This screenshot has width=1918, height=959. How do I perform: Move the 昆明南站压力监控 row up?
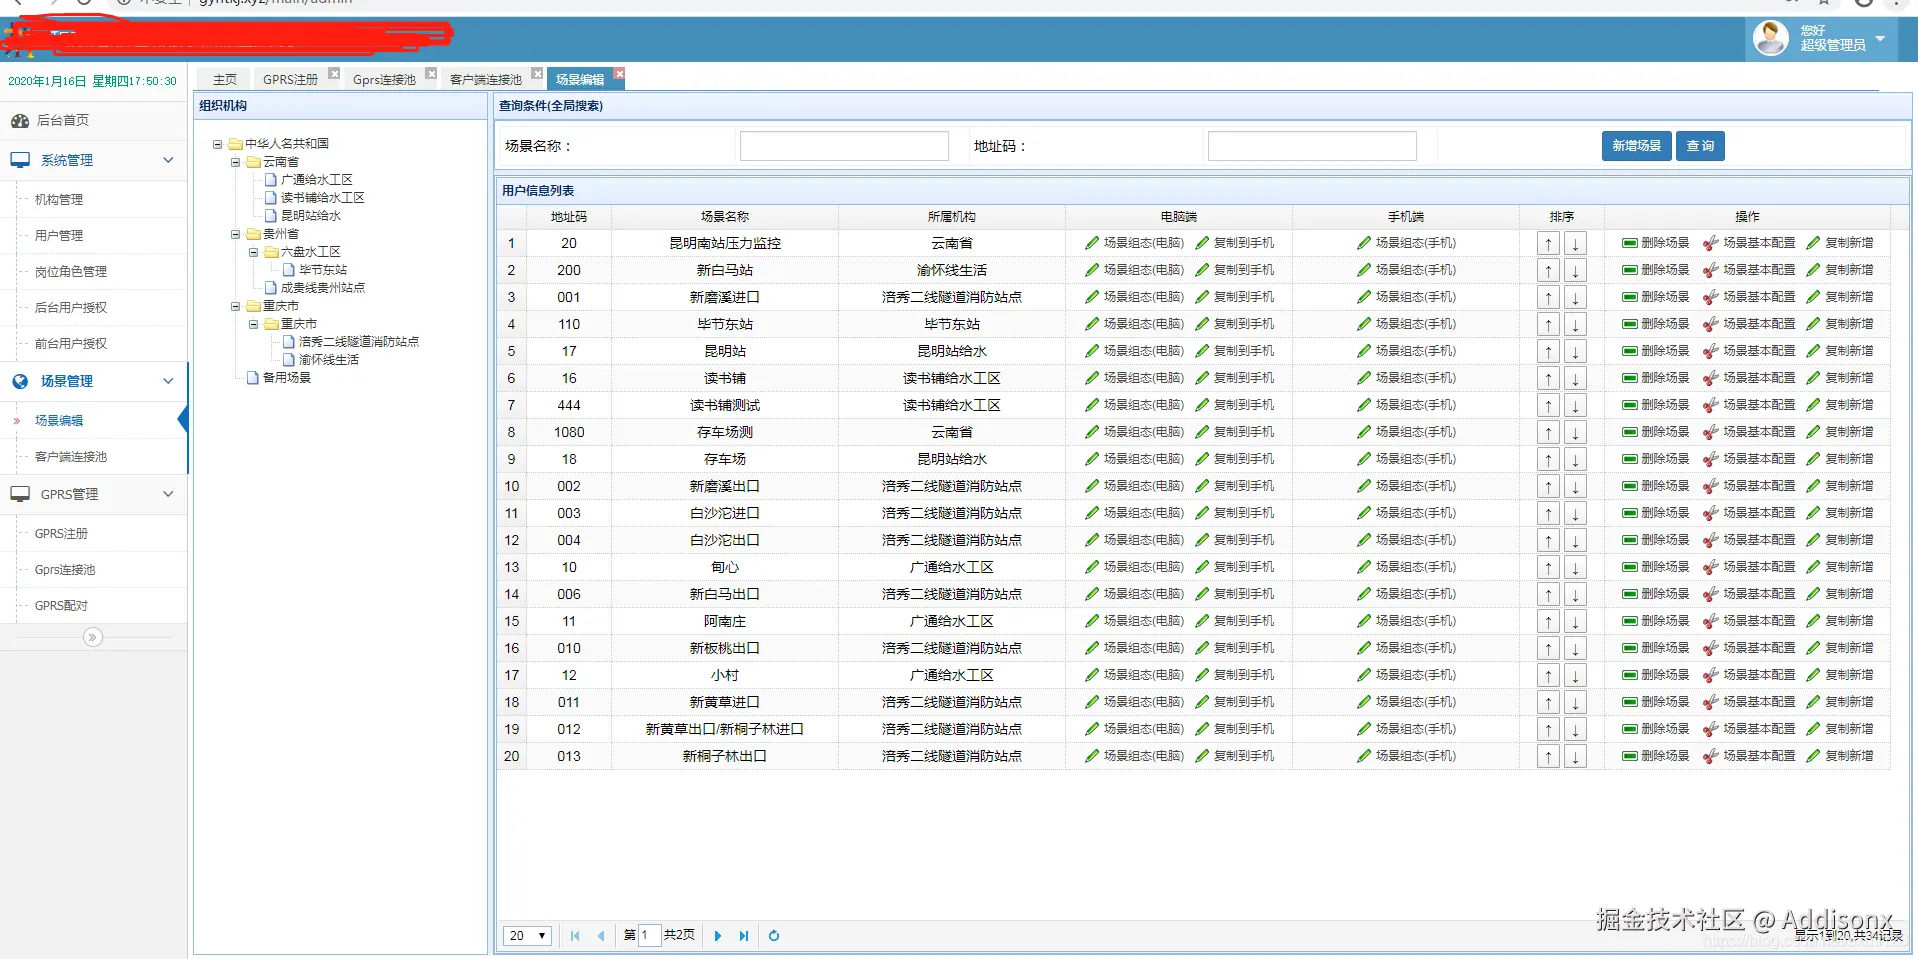(1548, 243)
